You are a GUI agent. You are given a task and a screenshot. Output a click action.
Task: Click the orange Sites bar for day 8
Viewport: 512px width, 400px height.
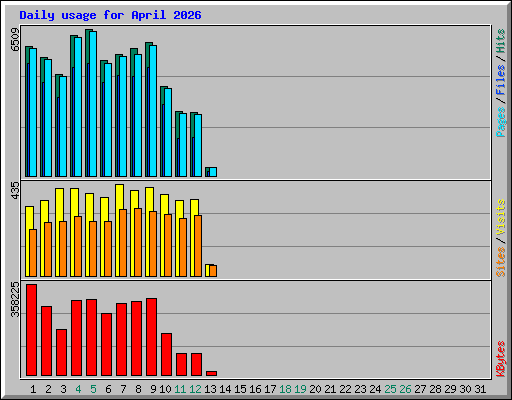[x=138, y=242]
